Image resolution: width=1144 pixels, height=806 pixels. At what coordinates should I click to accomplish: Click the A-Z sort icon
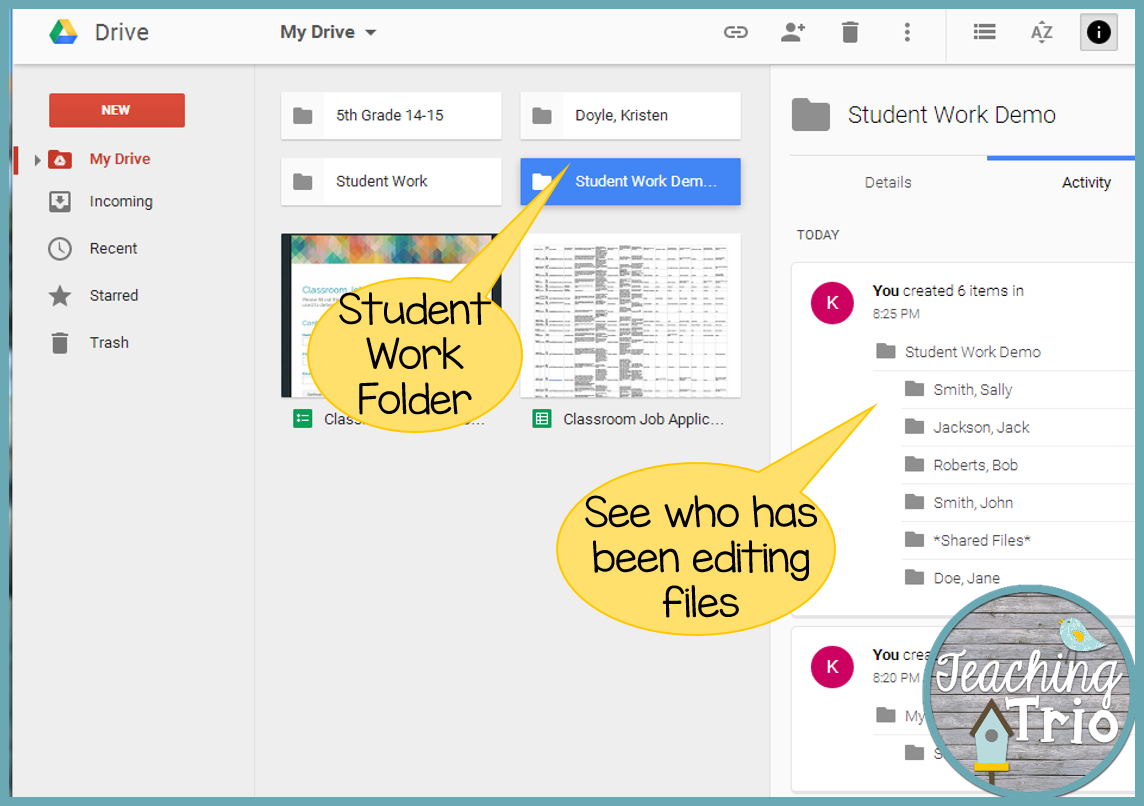[1041, 32]
